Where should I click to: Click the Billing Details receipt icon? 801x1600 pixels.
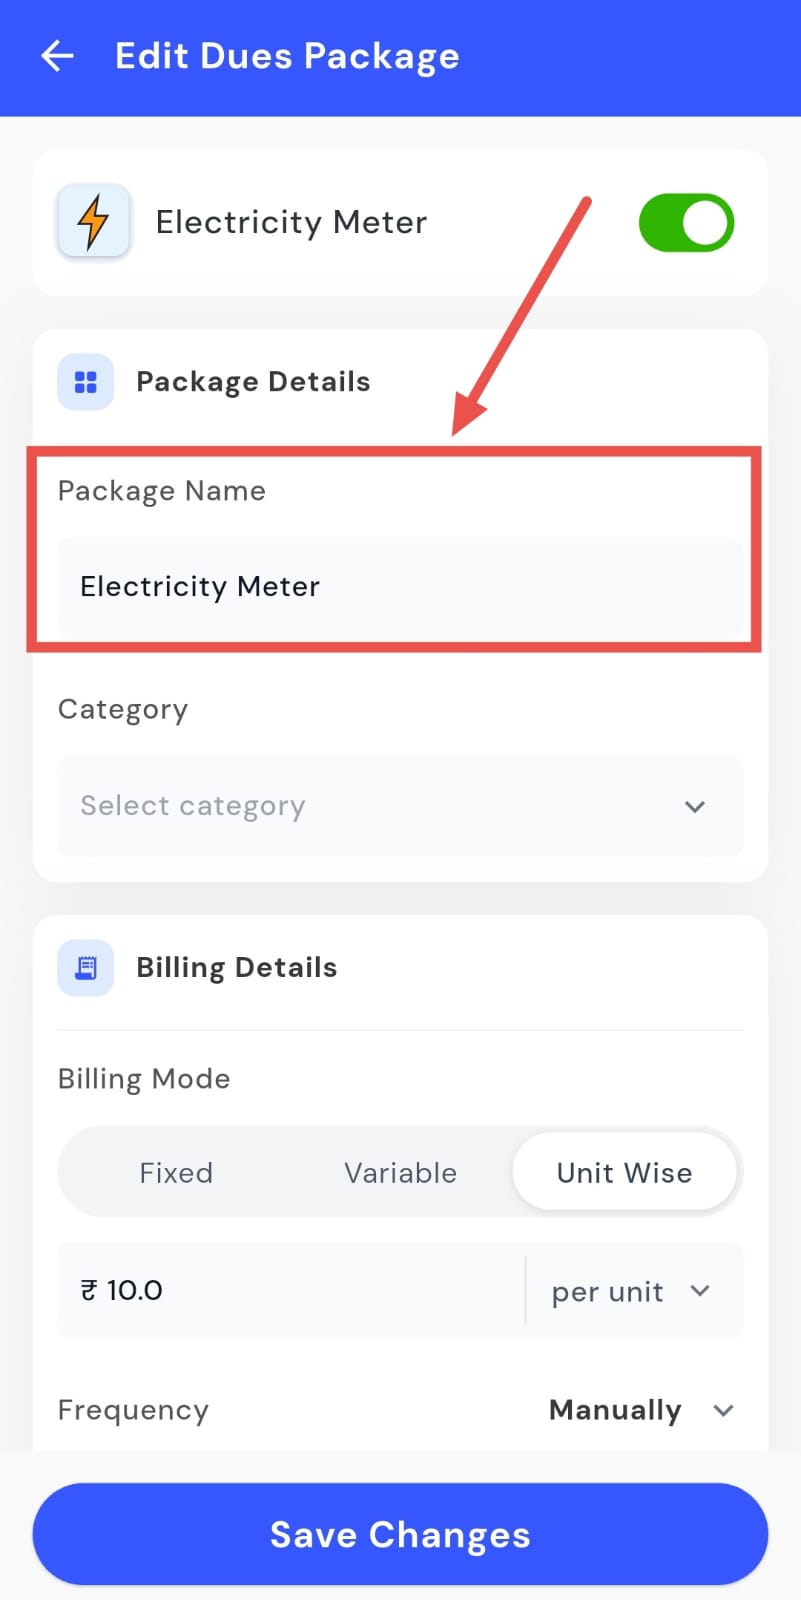(x=86, y=968)
